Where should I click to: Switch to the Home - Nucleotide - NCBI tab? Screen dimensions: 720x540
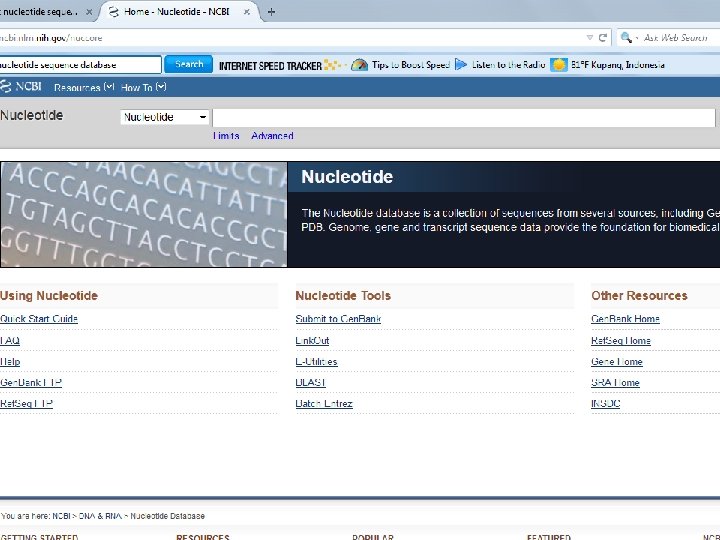pos(178,12)
